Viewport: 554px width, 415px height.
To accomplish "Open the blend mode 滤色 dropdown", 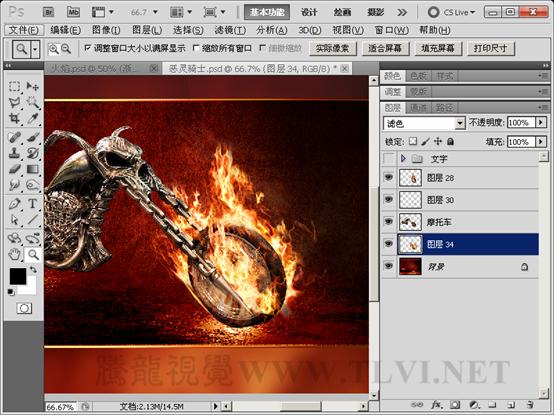I will click(x=460, y=123).
